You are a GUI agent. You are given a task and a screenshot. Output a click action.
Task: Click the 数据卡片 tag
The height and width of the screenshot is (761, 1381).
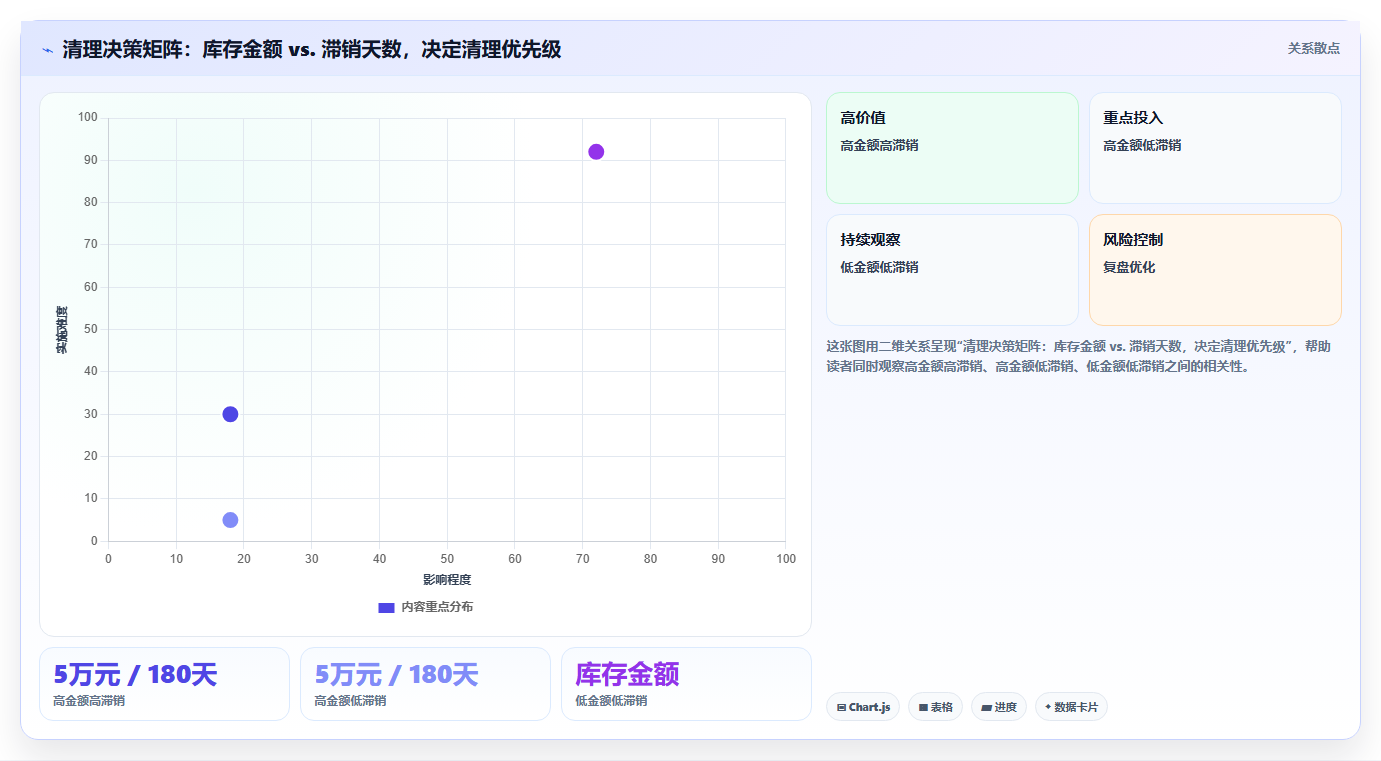pyautogui.click(x=1071, y=707)
